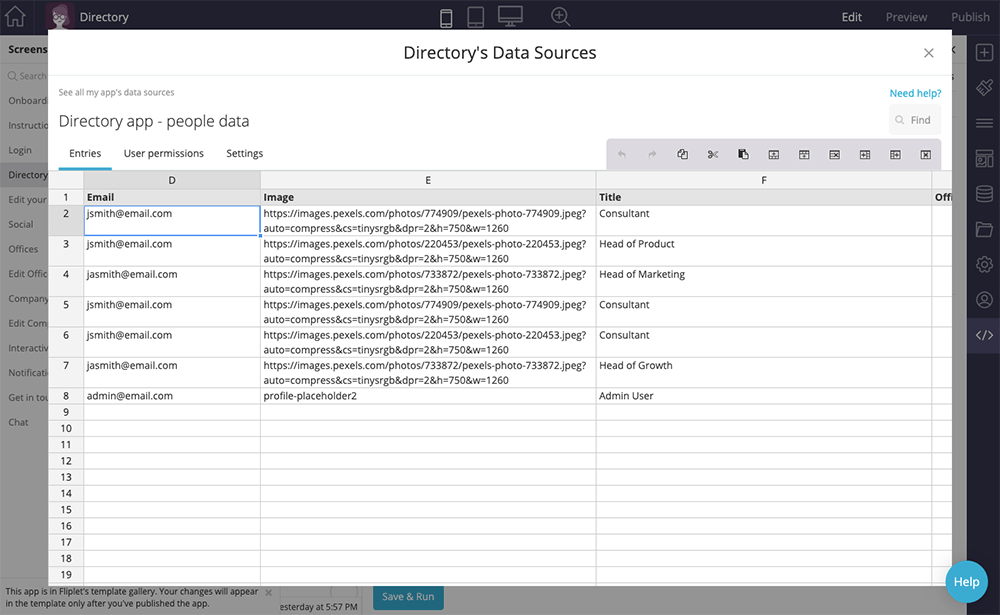Open the developer options code icon
Viewport: 1000px width, 615px height.
coord(984,335)
